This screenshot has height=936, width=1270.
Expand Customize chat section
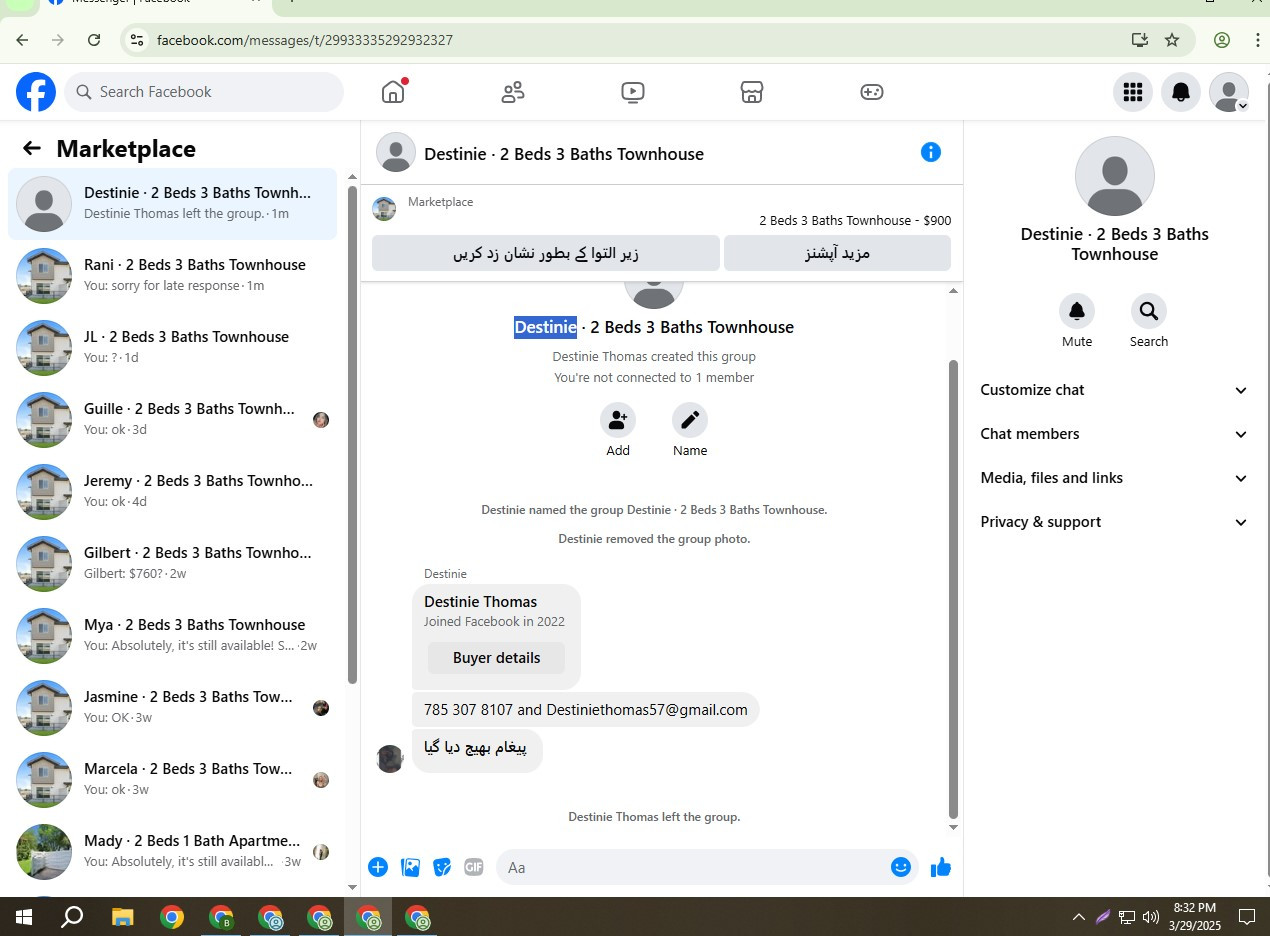(x=1114, y=390)
